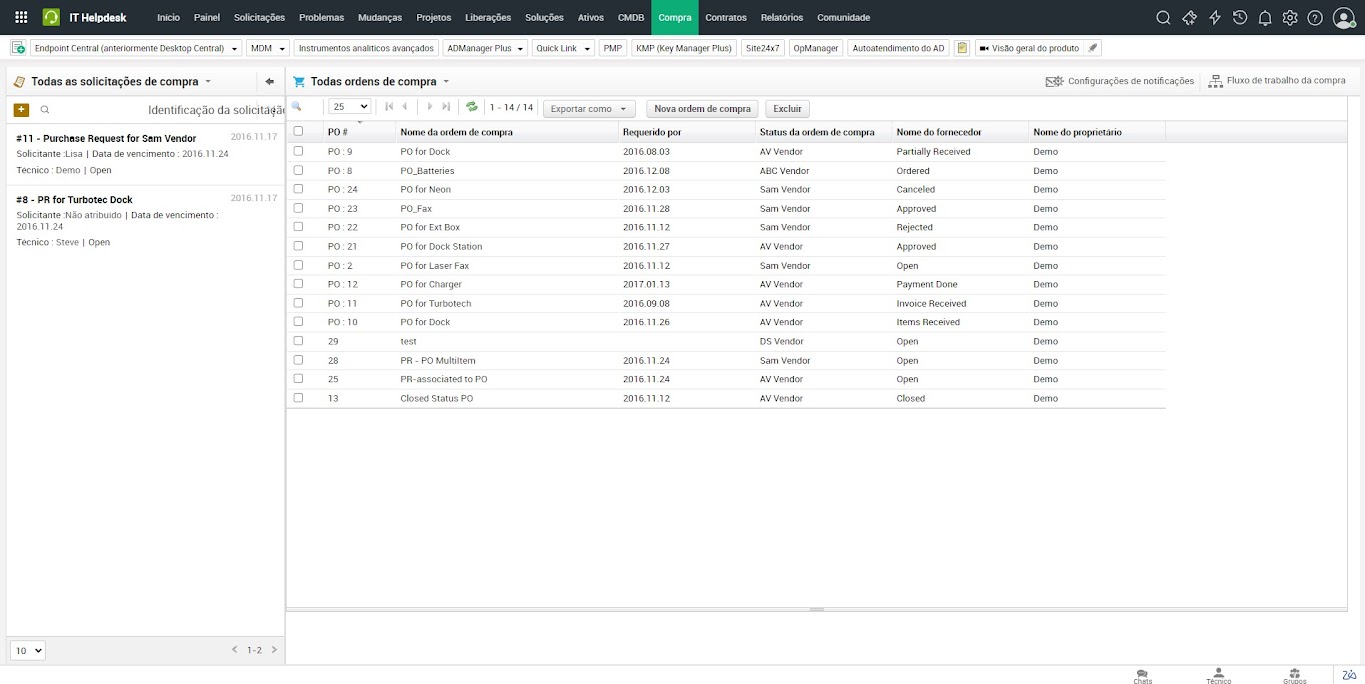Open the Técnico panel in footer
The height and width of the screenshot is (684, 1365).
click(1218, 676)
